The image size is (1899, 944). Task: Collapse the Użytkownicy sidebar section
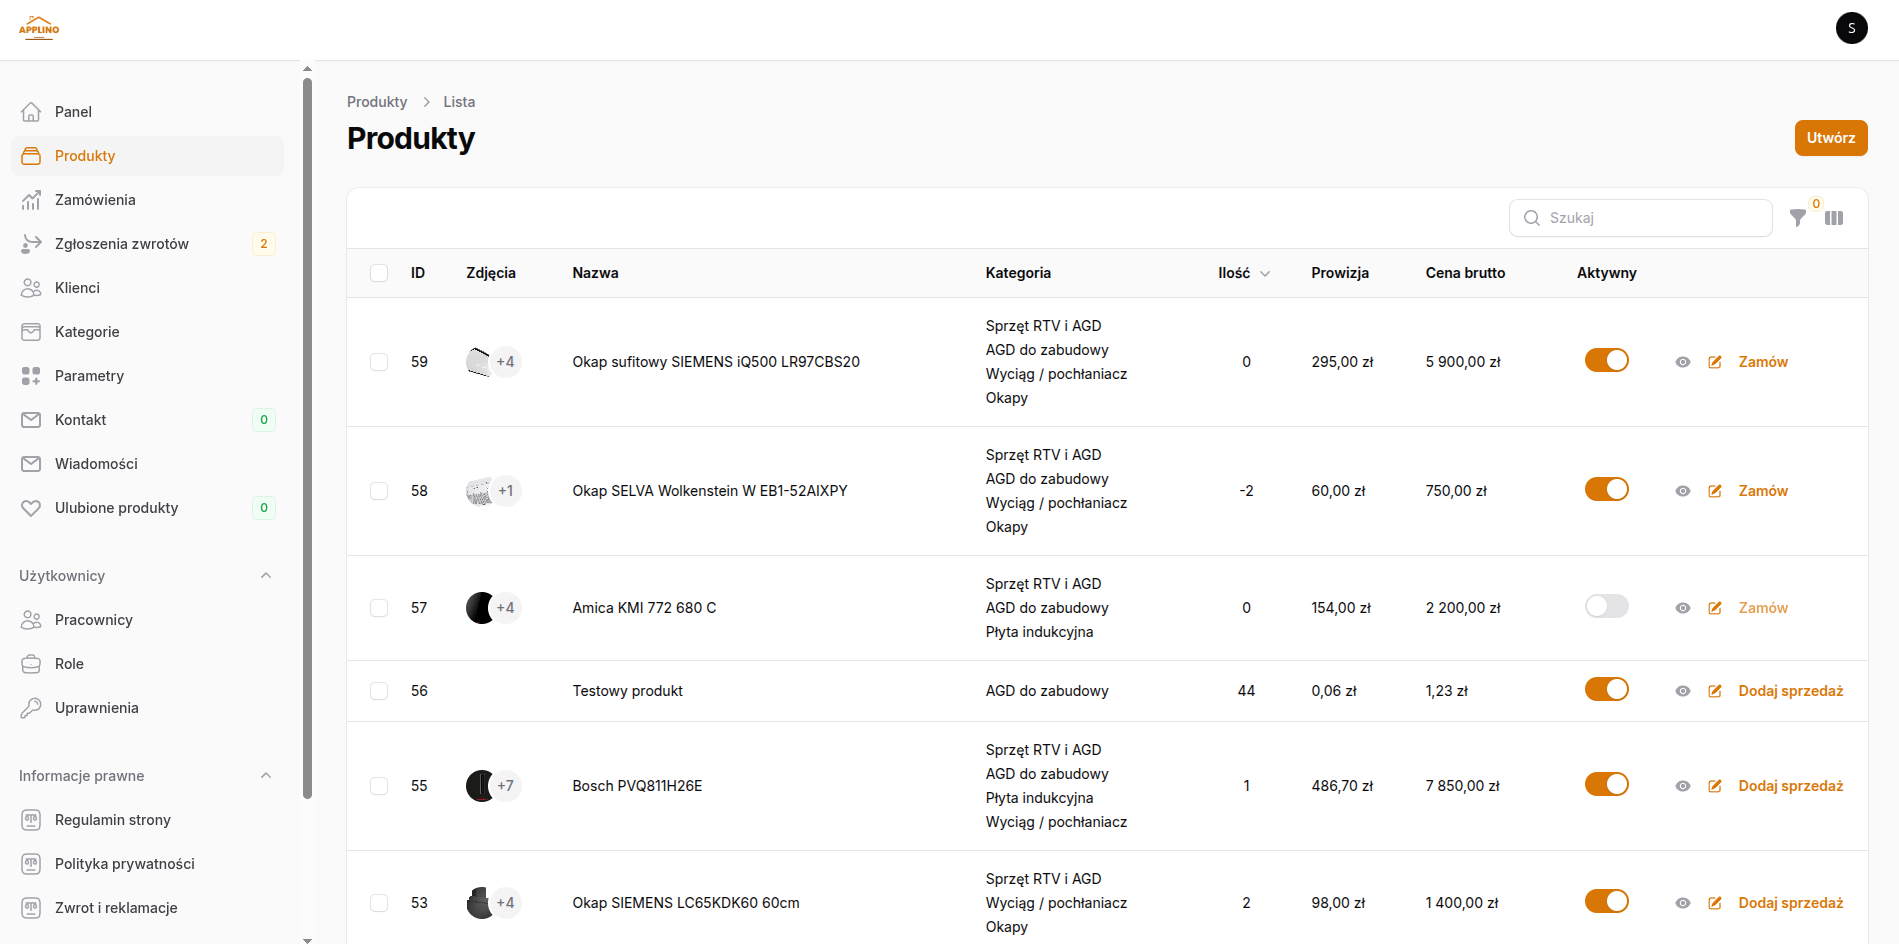266,576
